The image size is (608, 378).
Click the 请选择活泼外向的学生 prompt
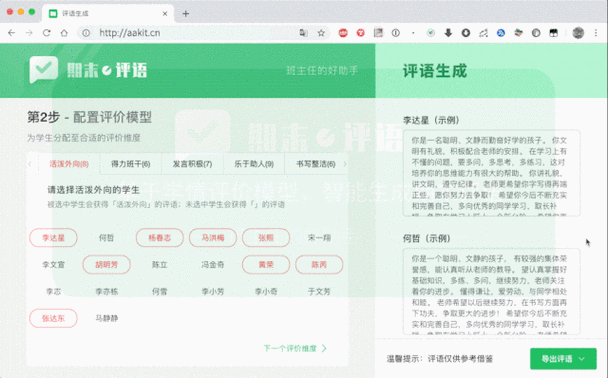(93, 190)
